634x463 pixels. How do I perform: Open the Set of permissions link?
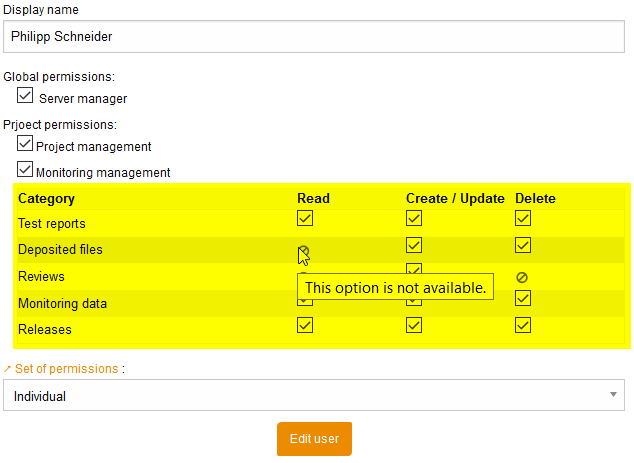(x=66, y=369)
